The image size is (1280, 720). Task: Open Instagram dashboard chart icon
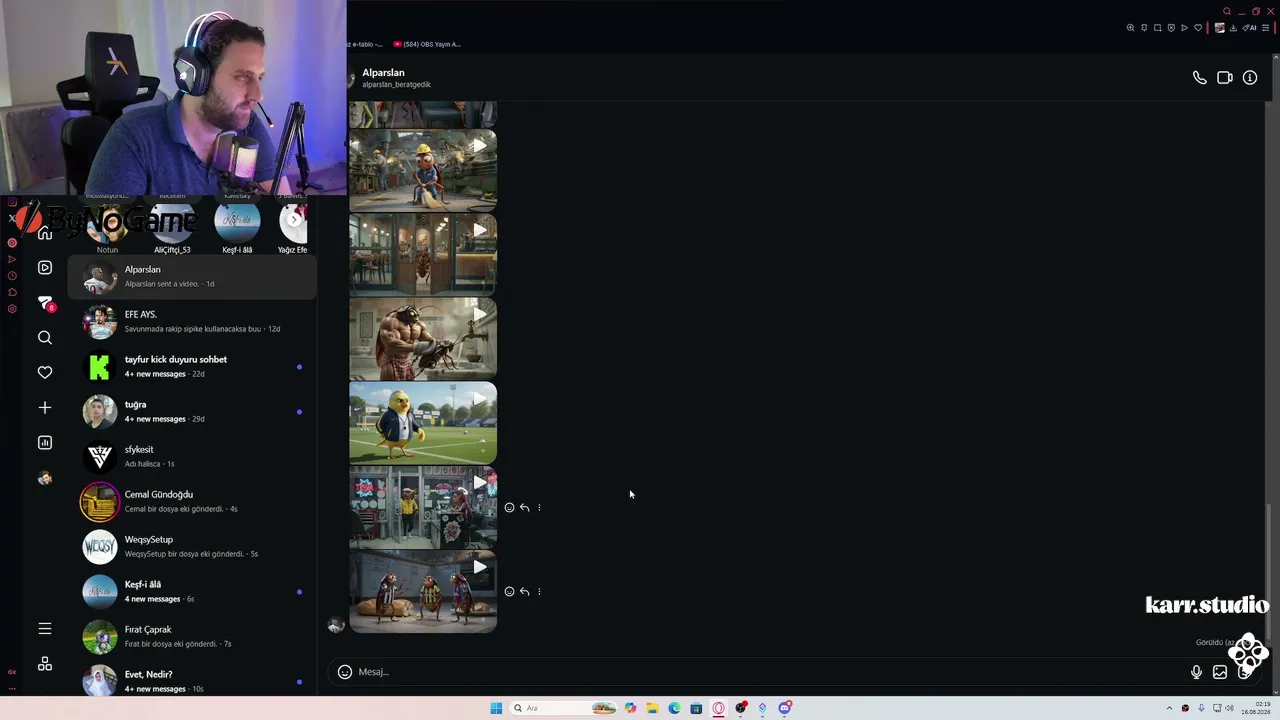(x=45, y=443)
